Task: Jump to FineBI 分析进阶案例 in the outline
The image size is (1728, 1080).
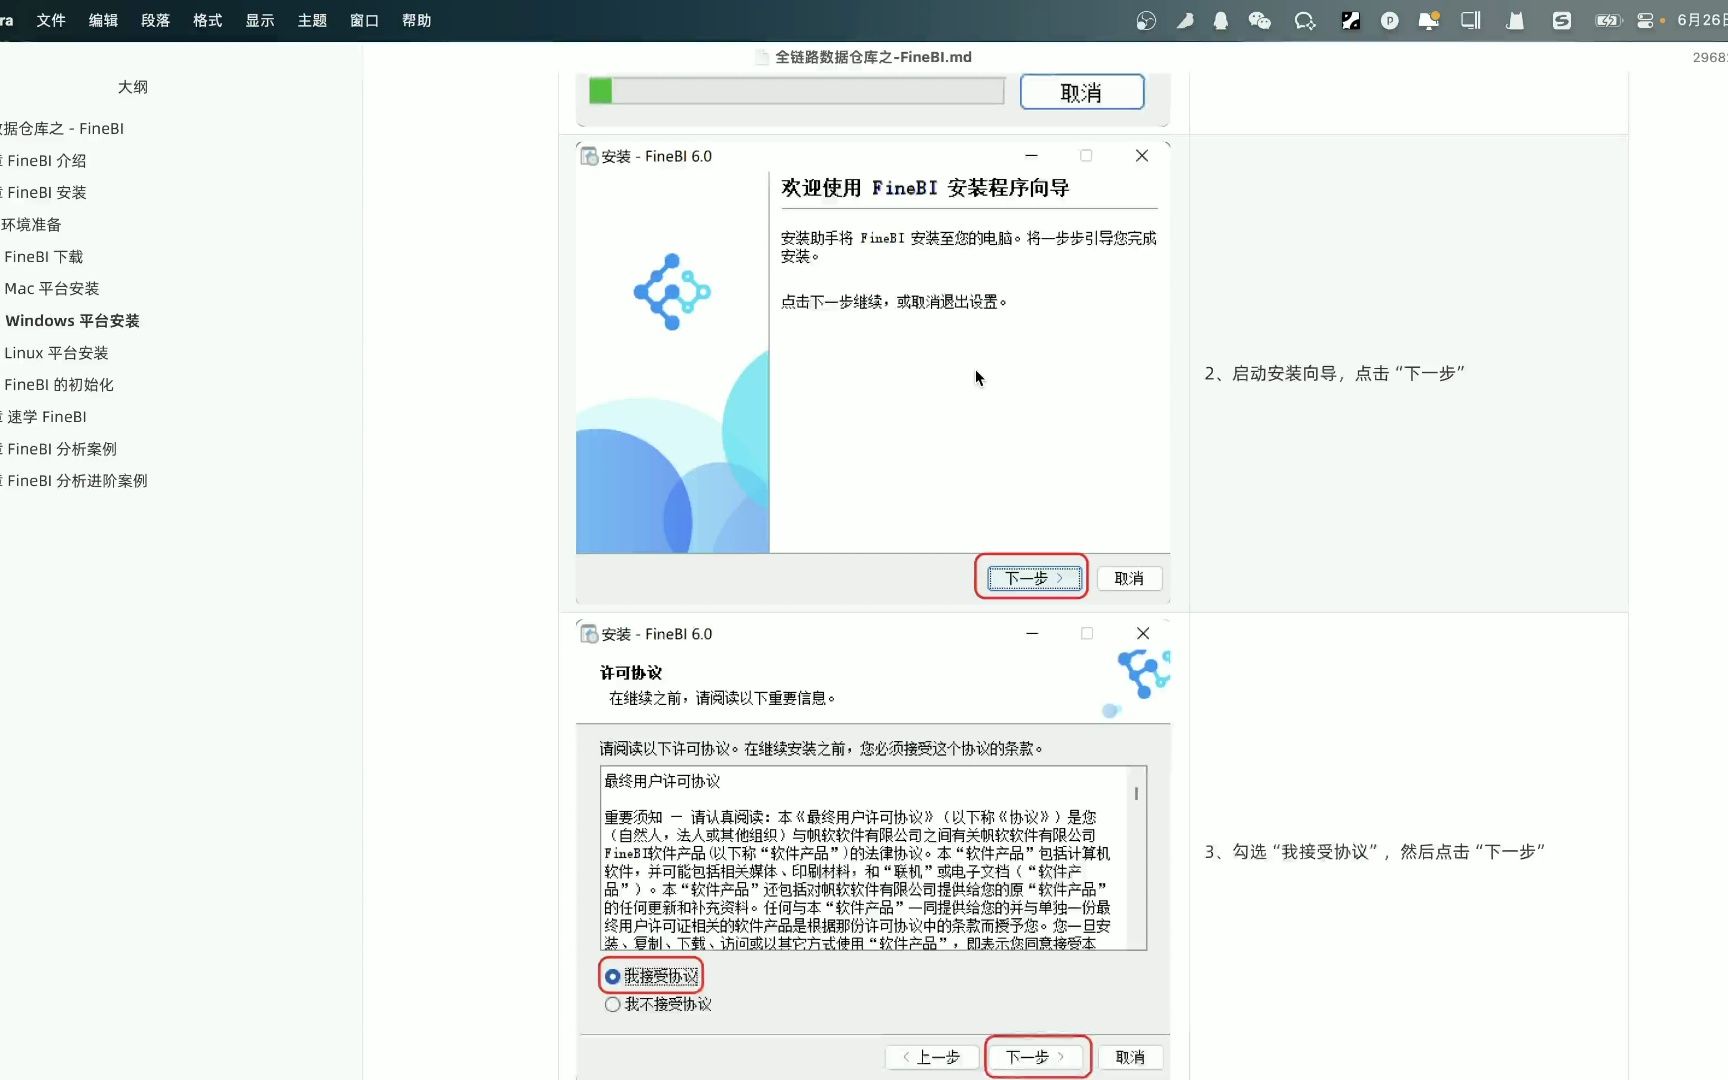Action: pyautogui.click(x=76, y=481)
